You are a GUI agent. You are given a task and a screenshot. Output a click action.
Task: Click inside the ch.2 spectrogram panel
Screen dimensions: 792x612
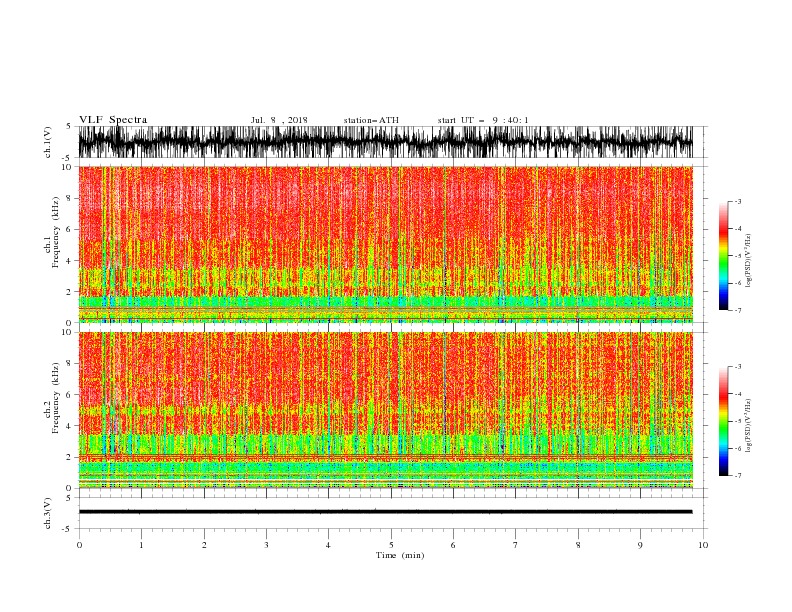click(x=385, y=410)
